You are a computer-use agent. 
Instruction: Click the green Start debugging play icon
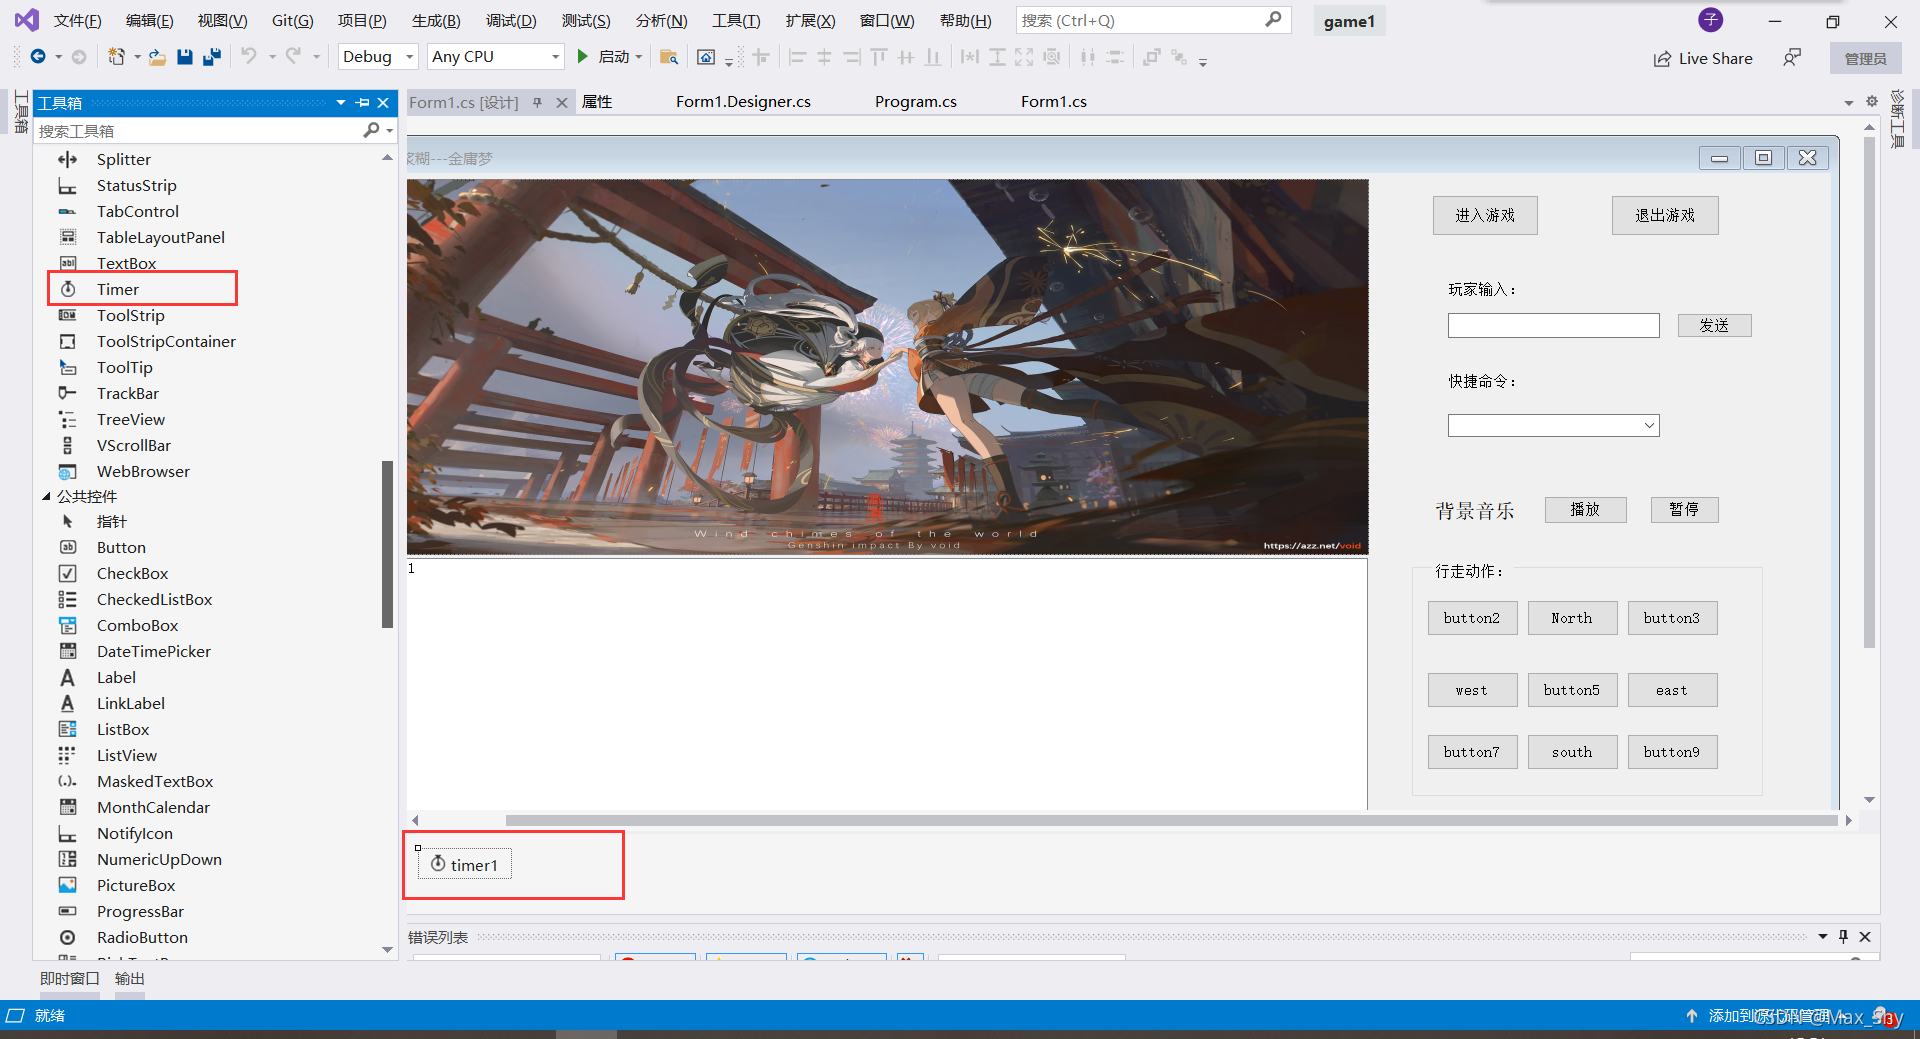pyautogui.click(x=582, y=57)
